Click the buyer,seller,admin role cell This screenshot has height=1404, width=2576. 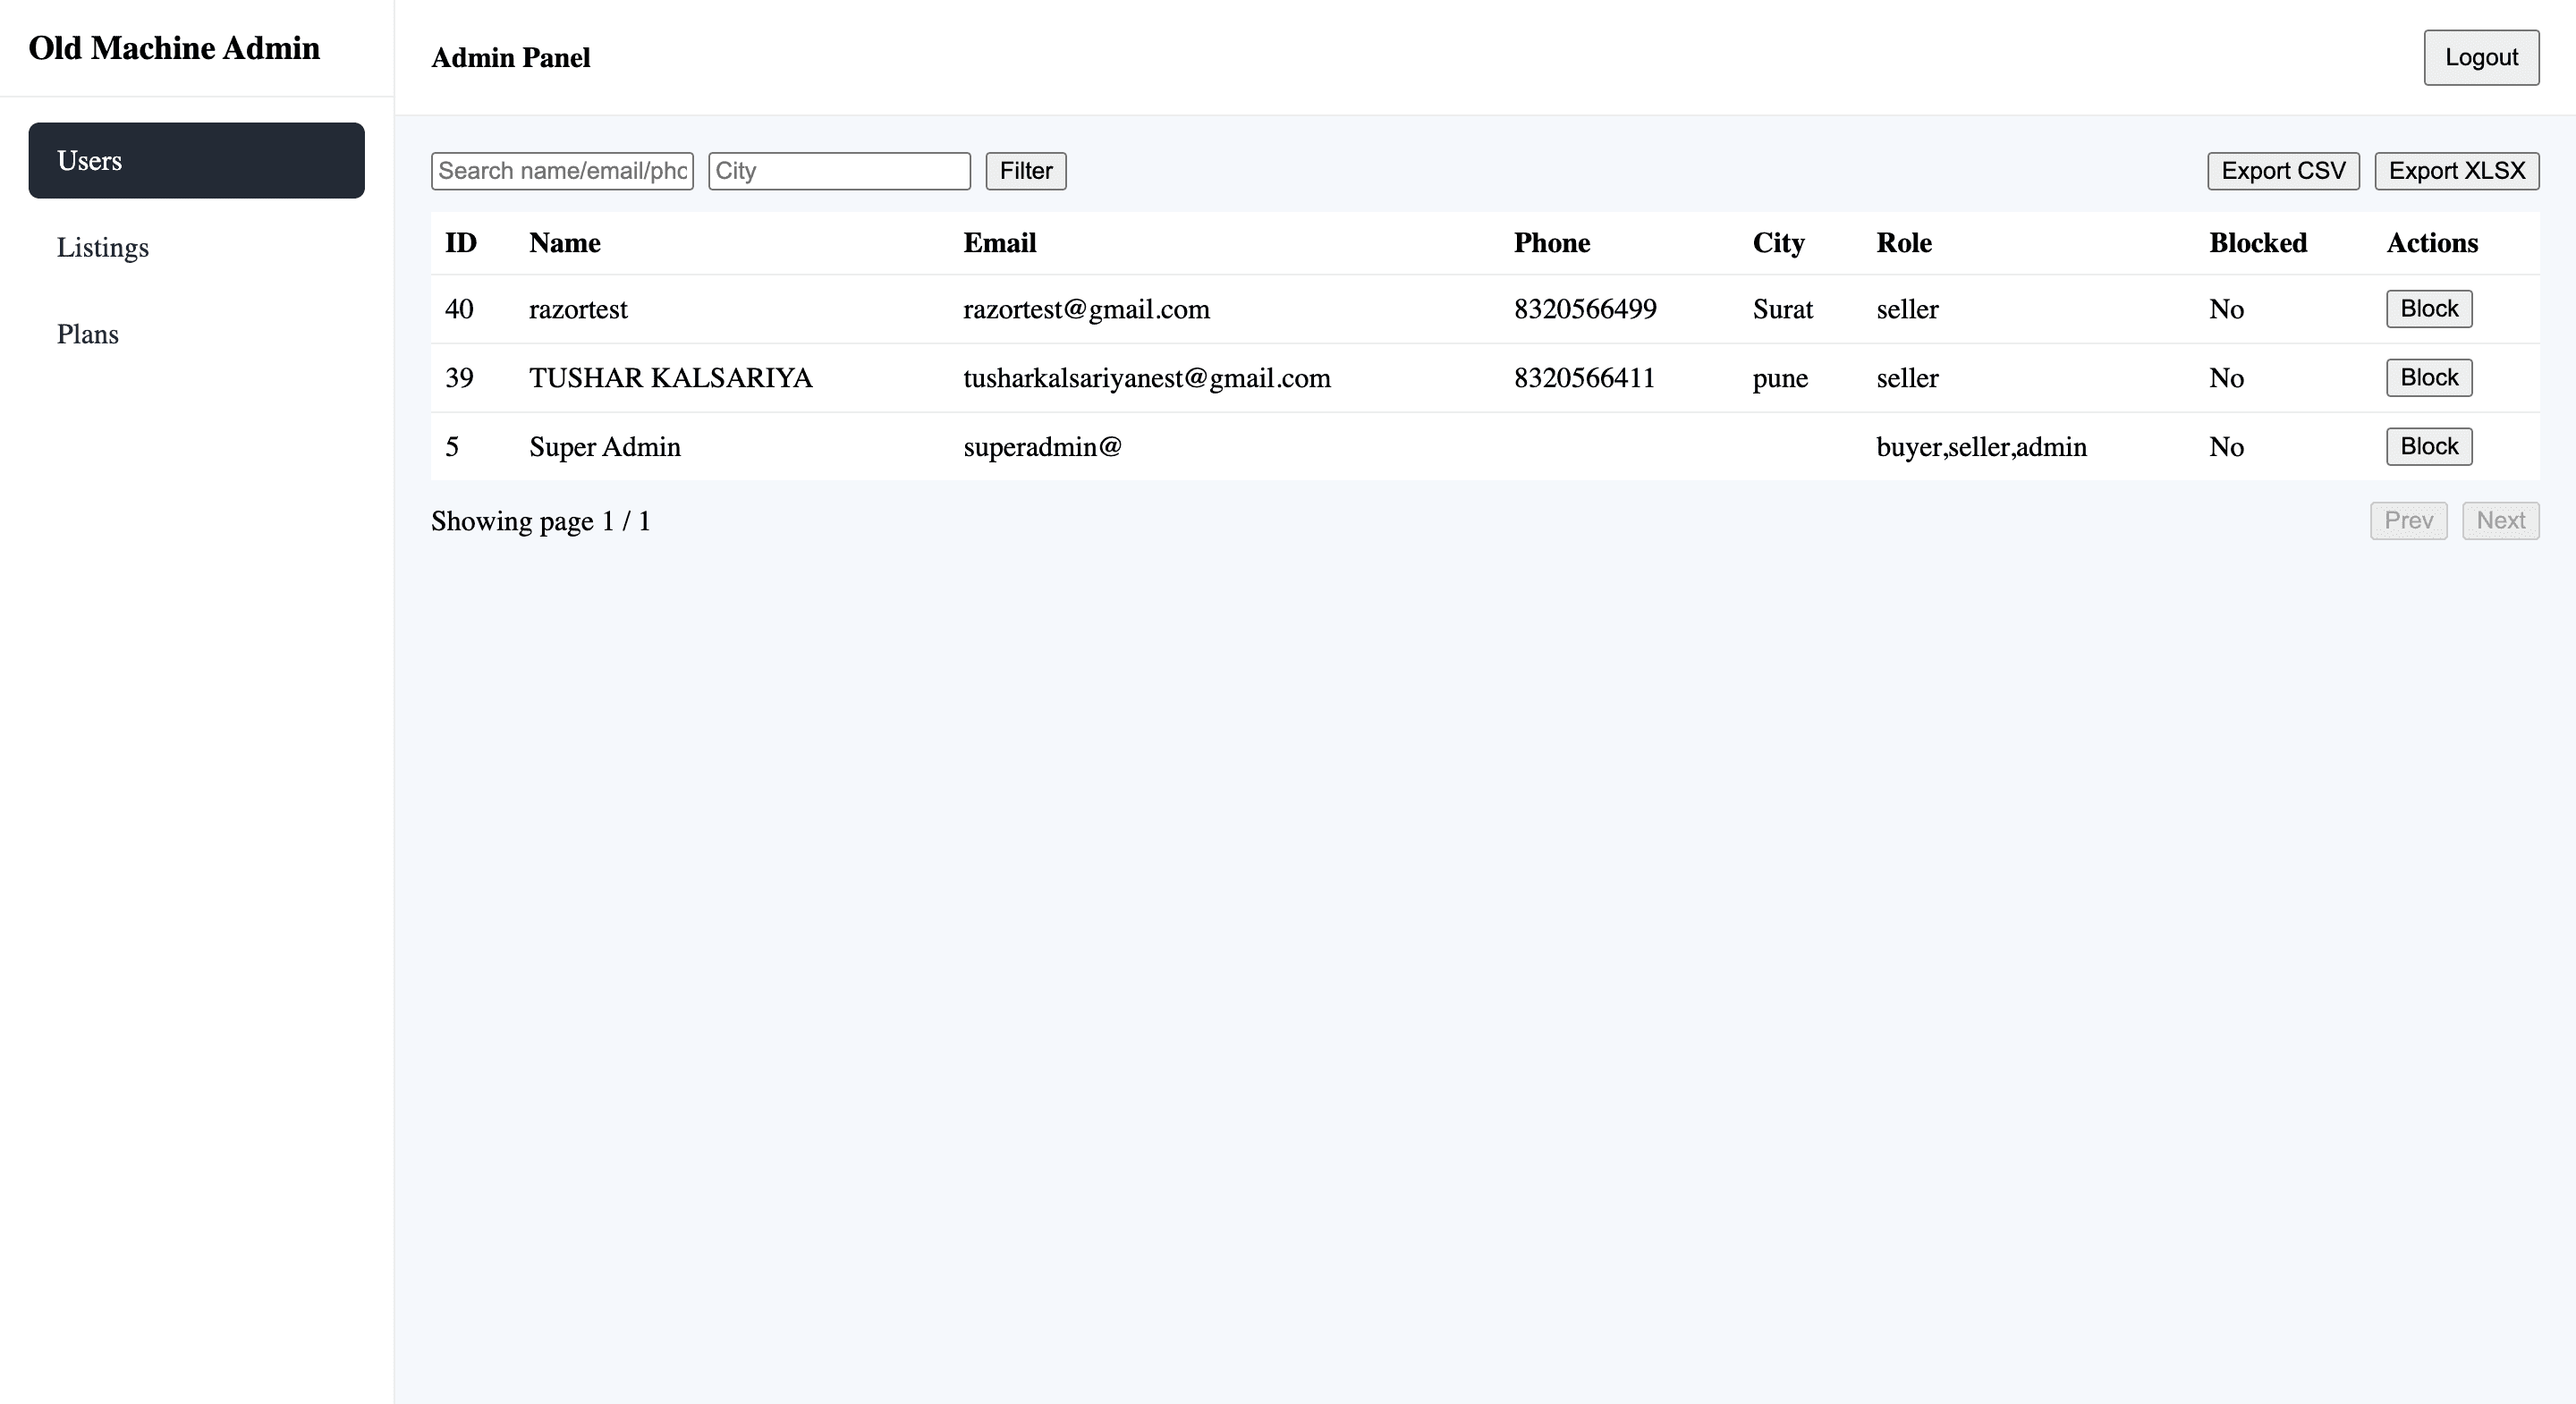tap(1980, 447)
